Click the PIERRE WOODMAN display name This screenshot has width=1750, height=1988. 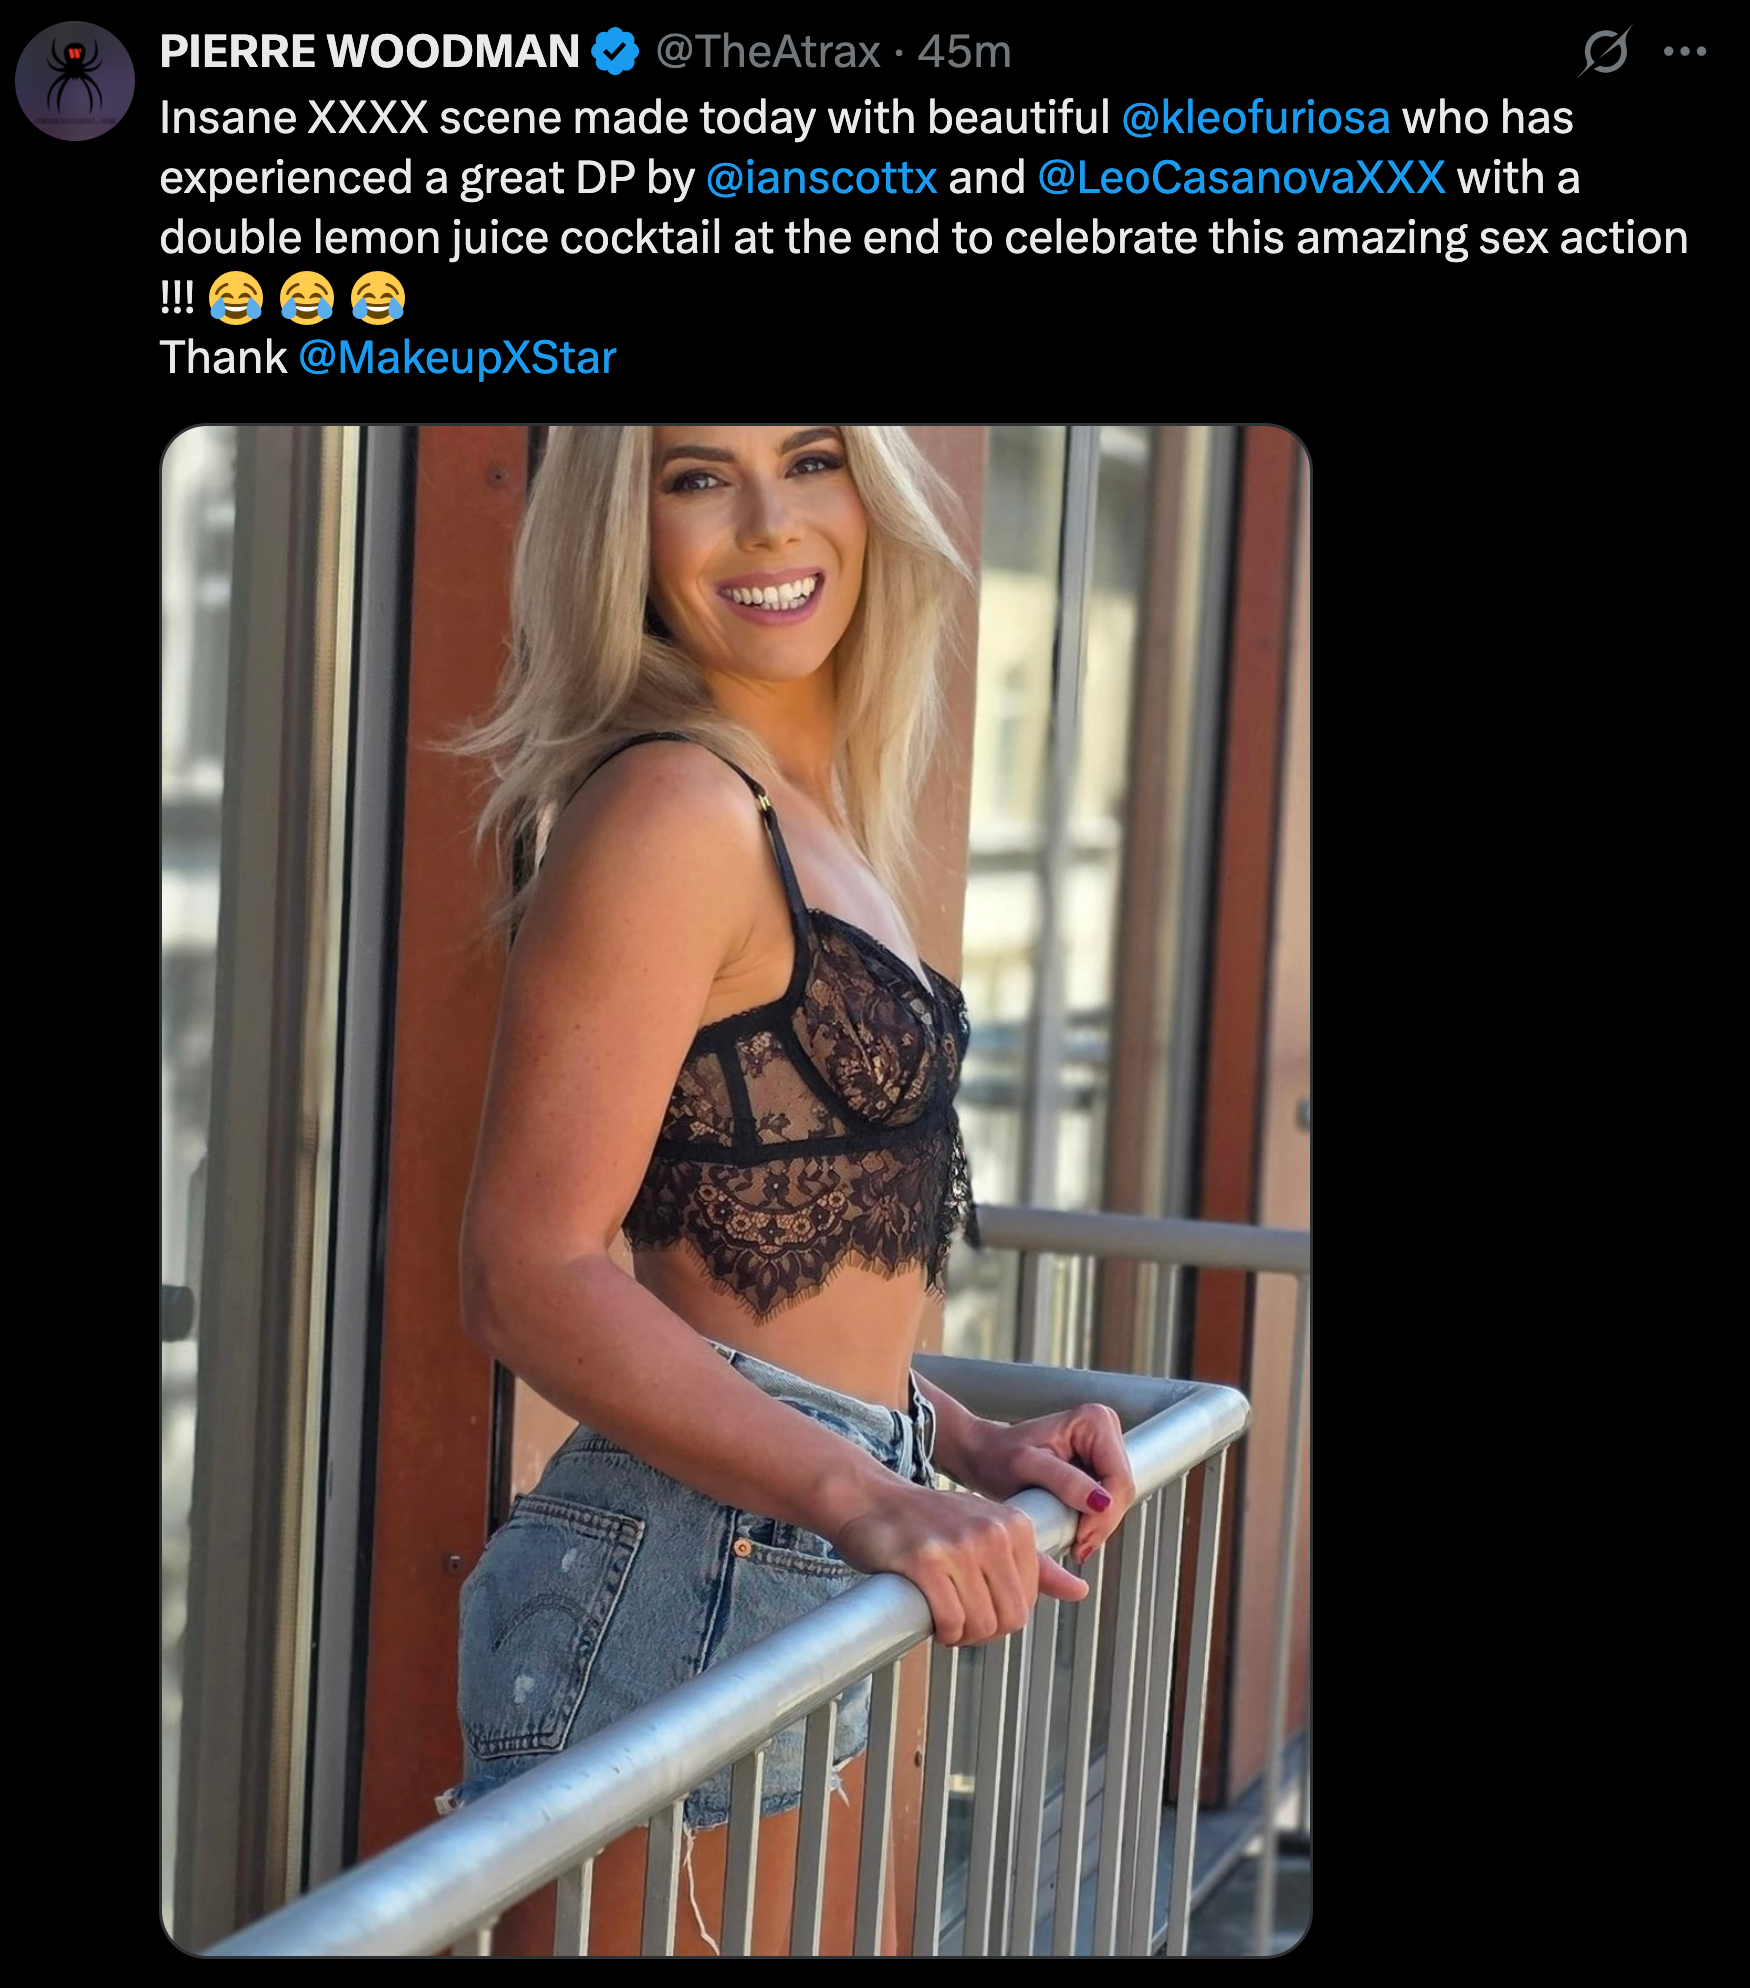pyautogui.click(x=370, y=51)
